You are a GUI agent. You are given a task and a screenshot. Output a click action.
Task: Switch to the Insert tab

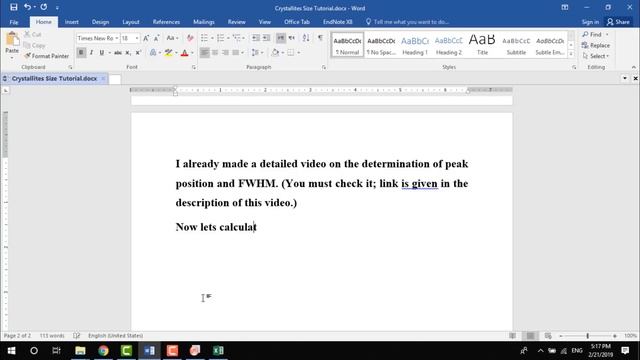[72, 22]
